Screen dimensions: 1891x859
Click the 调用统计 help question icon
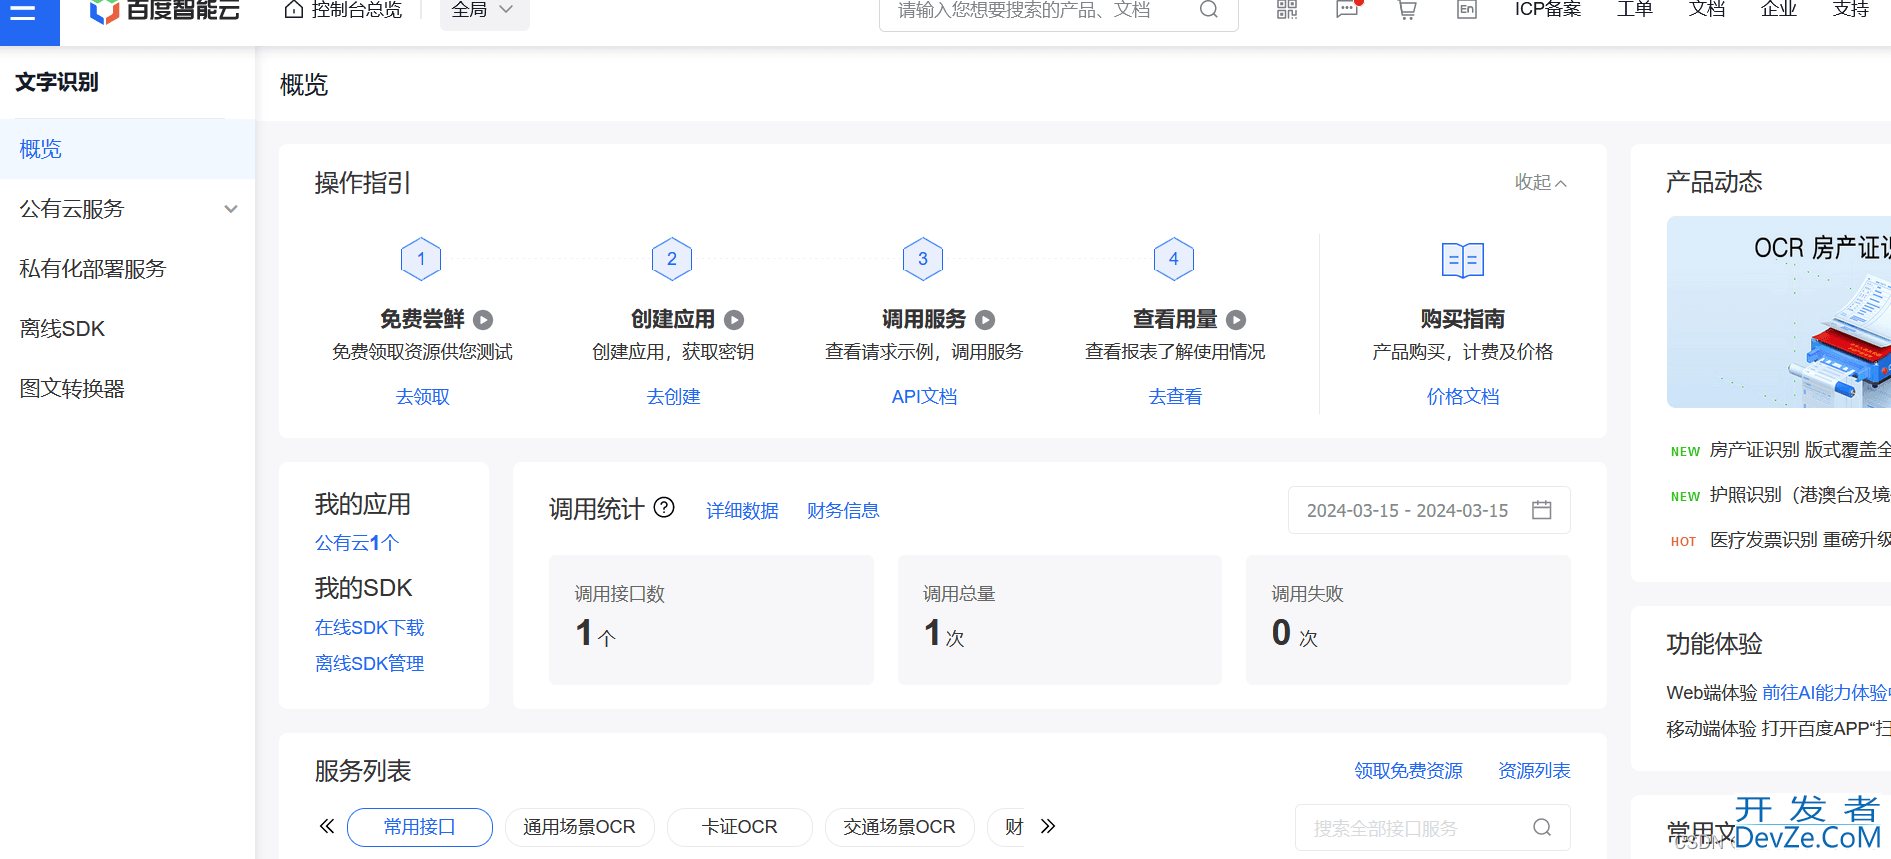664,508
